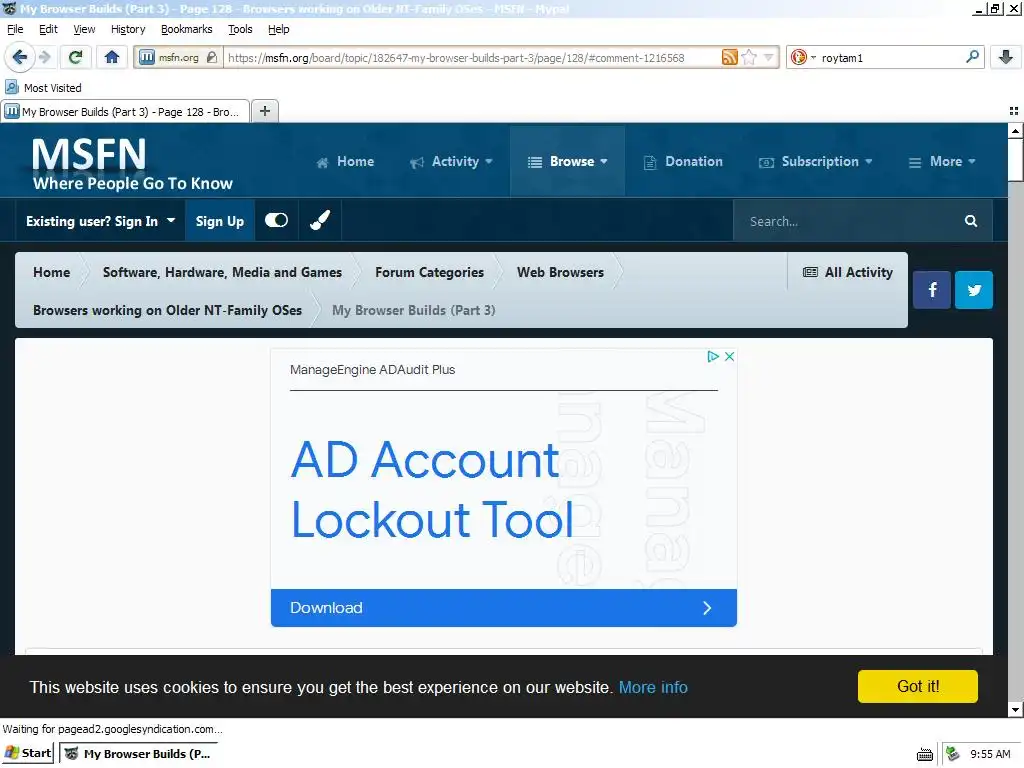Bookmark this page with the star icon
This screenshot has height=768, width=1024.
(749, 57)
